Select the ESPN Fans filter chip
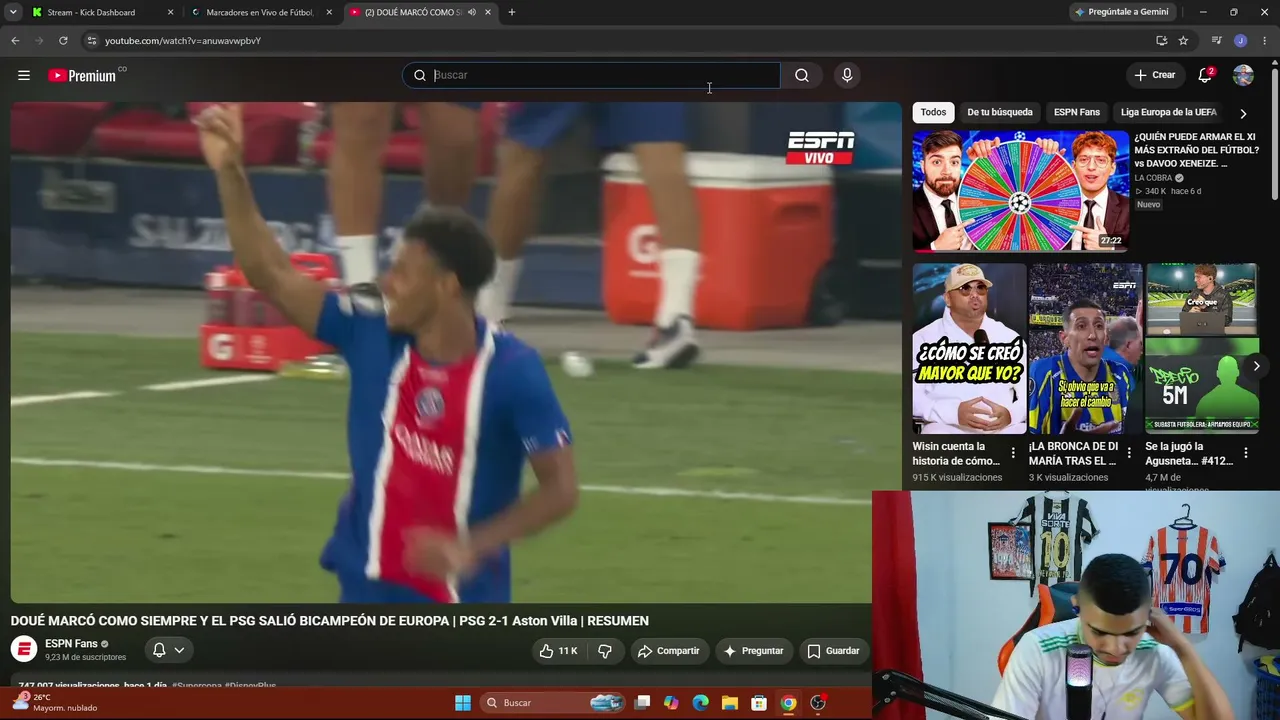The width and height of the screenshot is (1280, 720). point(1077,112)
